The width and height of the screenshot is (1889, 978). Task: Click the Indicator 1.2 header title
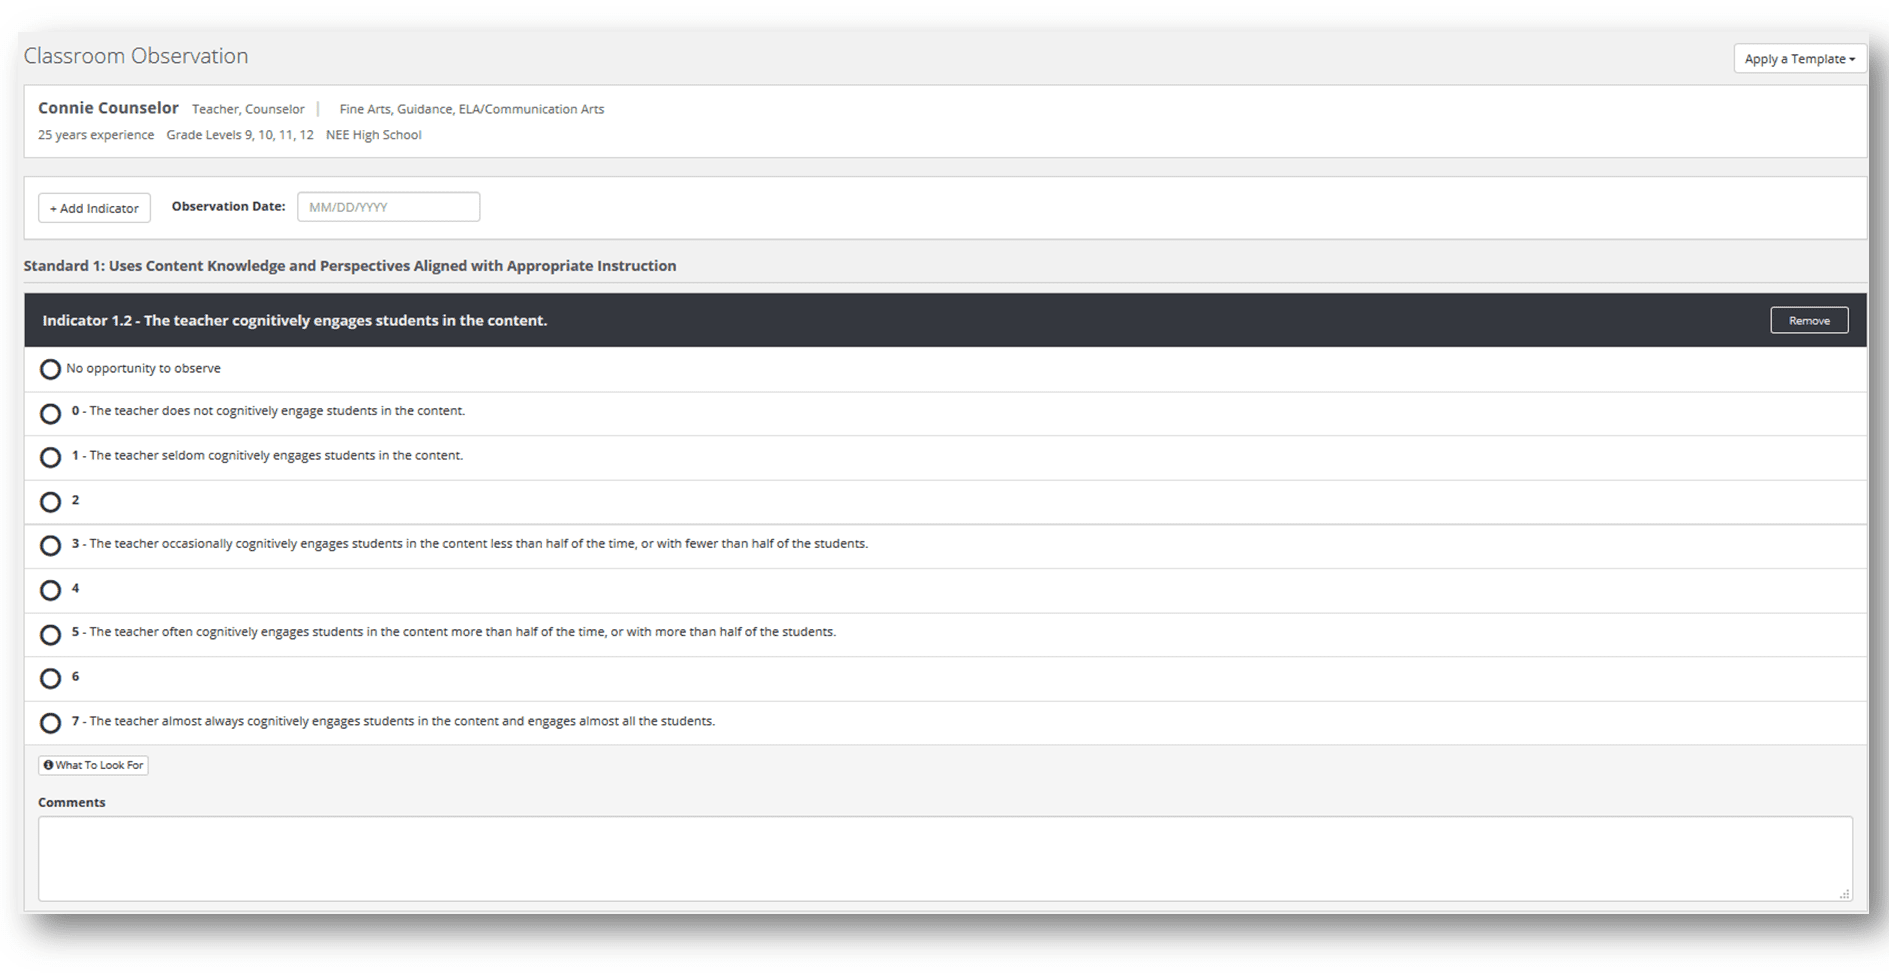click(x=294, y=320)
